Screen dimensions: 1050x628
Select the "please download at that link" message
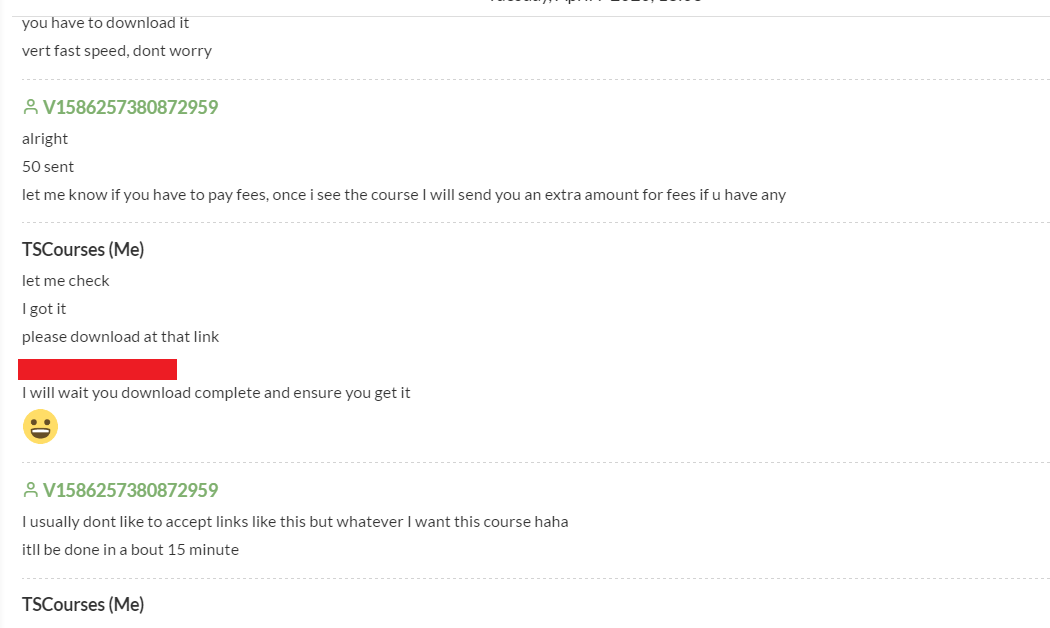coord(120,336)
